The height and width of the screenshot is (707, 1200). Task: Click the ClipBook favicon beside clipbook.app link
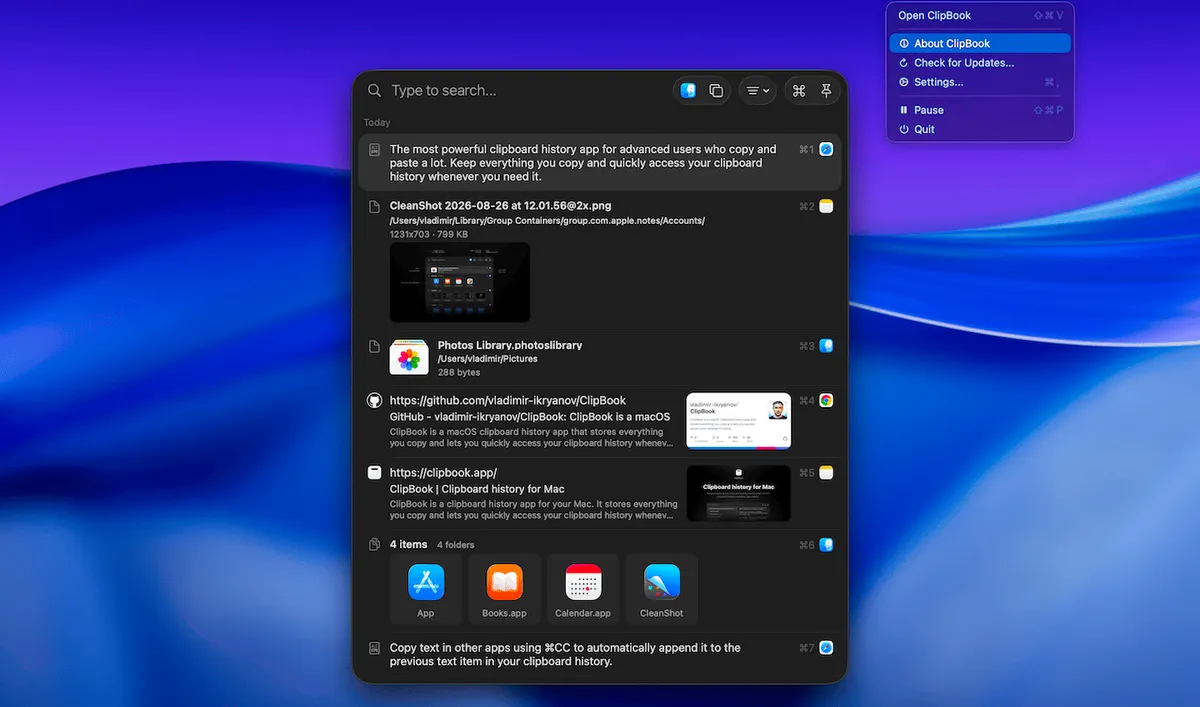tap(374, 472)
